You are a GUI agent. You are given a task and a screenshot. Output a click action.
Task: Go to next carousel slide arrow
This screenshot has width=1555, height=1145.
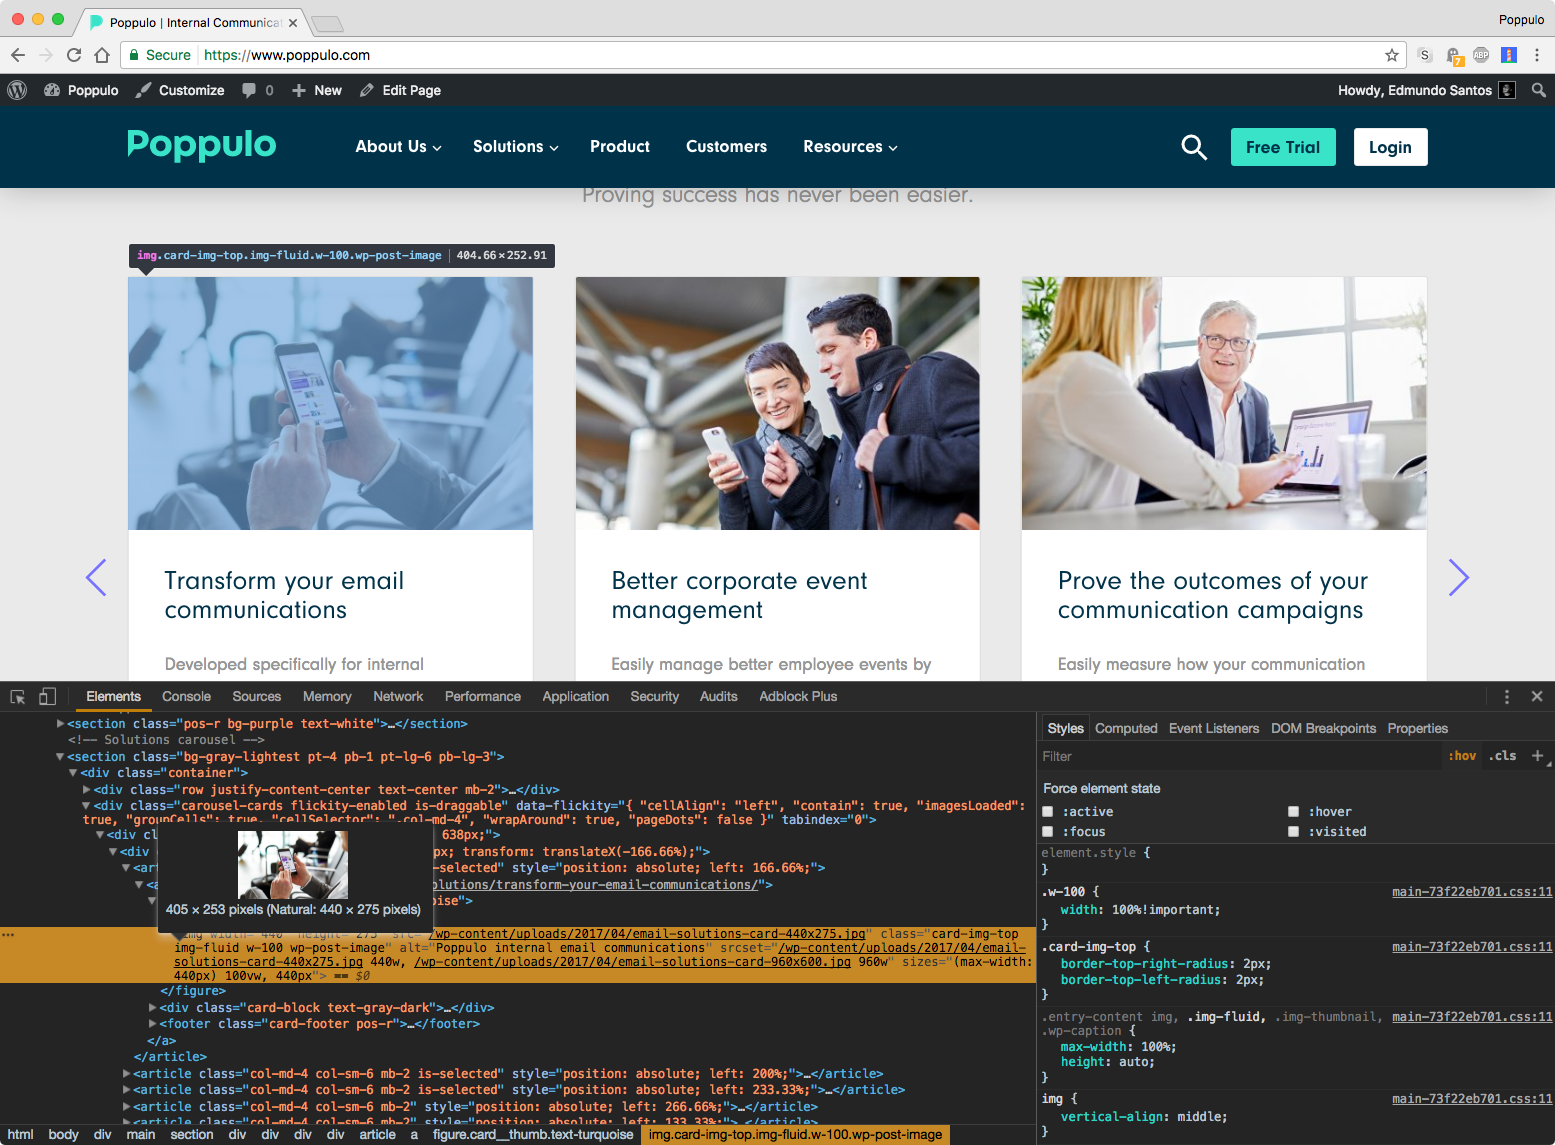(x=1458, y=577)
